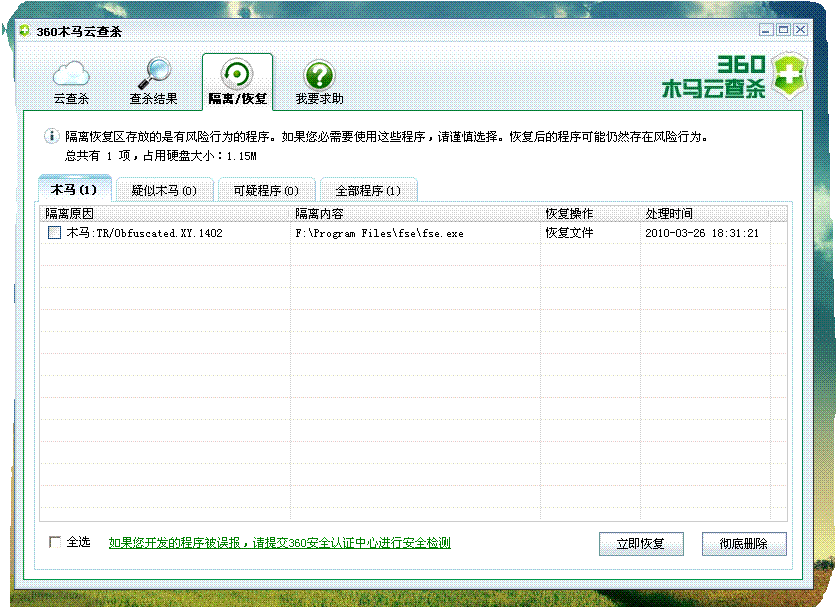Check the box for 木马:TR/Obfuscated.XY.1402 row
This screenshot has width=838, height=609.
pyautogui.click(x=55, y=232)
